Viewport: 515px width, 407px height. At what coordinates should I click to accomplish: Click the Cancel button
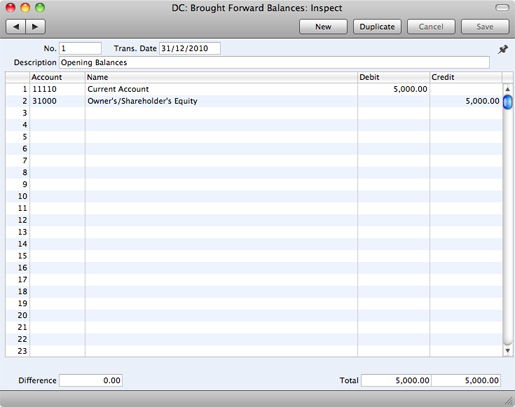pyautogui.click(x=431, y=27)
